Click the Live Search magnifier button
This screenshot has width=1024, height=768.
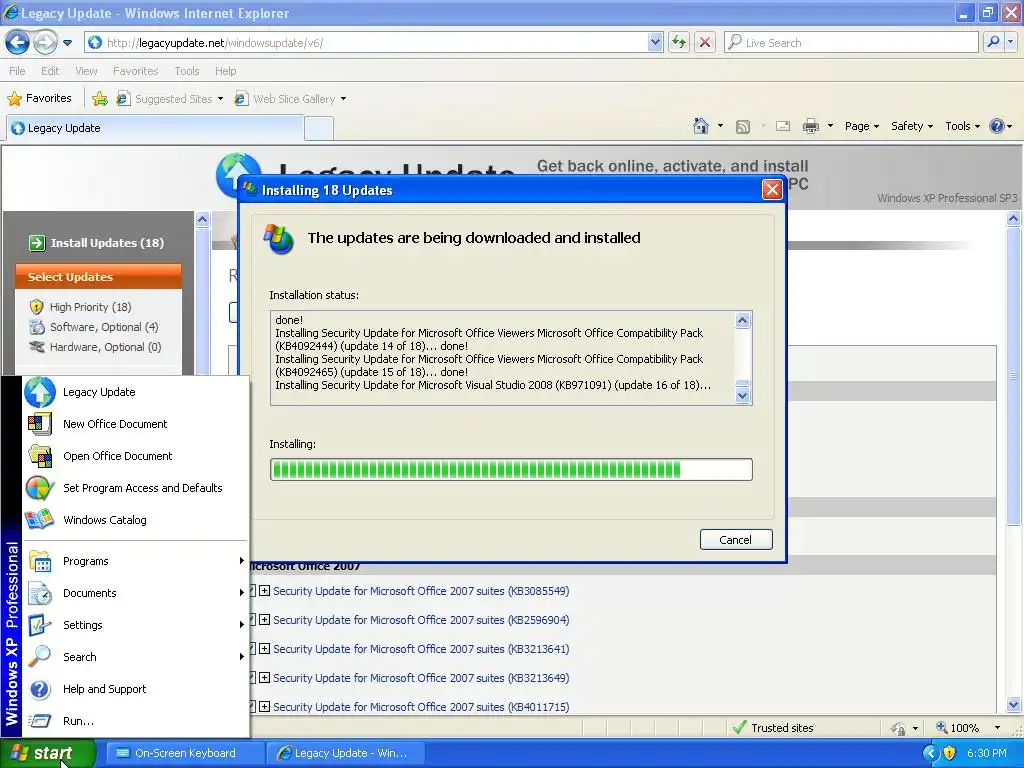pos(993,42)
